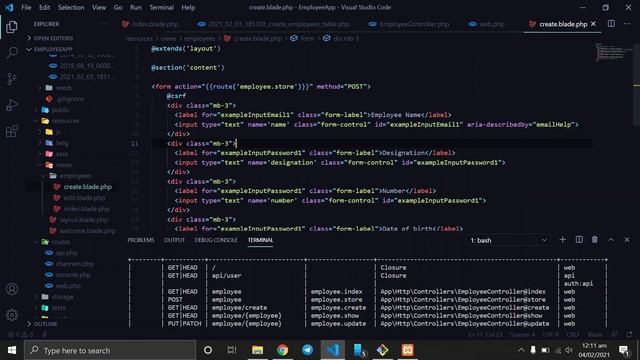Maximize the terminal panel size
The height and width of the screenshot is (360, 640).
(x=611, y=240)
